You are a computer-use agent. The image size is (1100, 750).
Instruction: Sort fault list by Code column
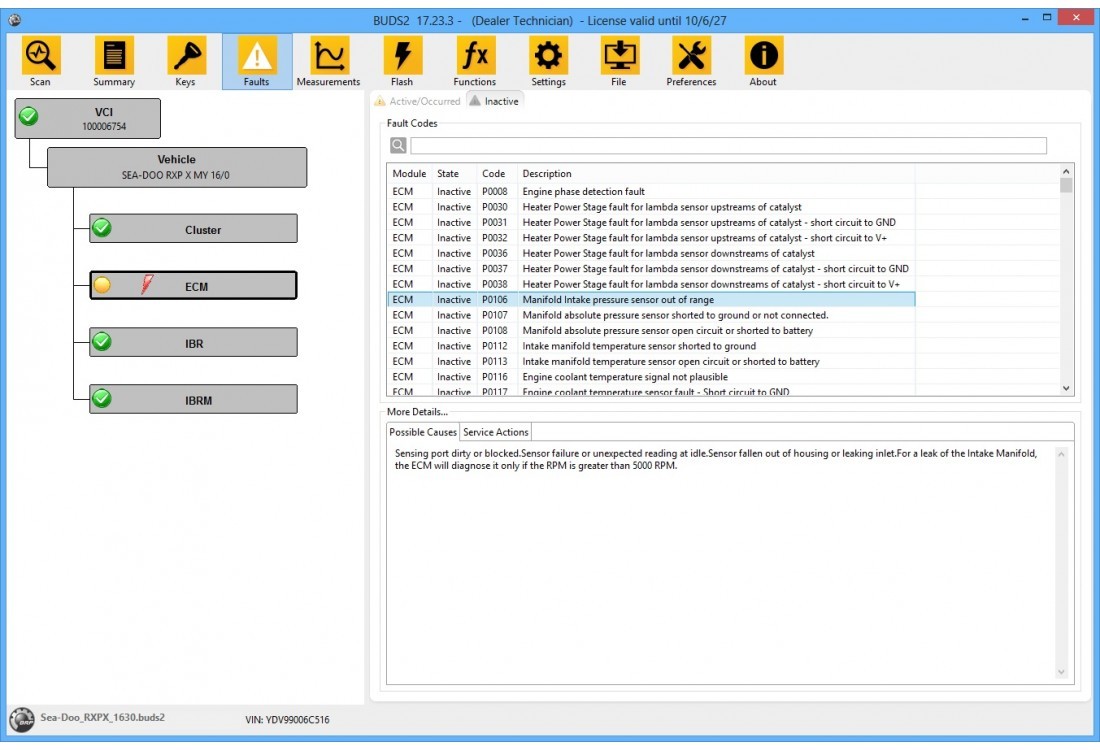click(494, 174)
